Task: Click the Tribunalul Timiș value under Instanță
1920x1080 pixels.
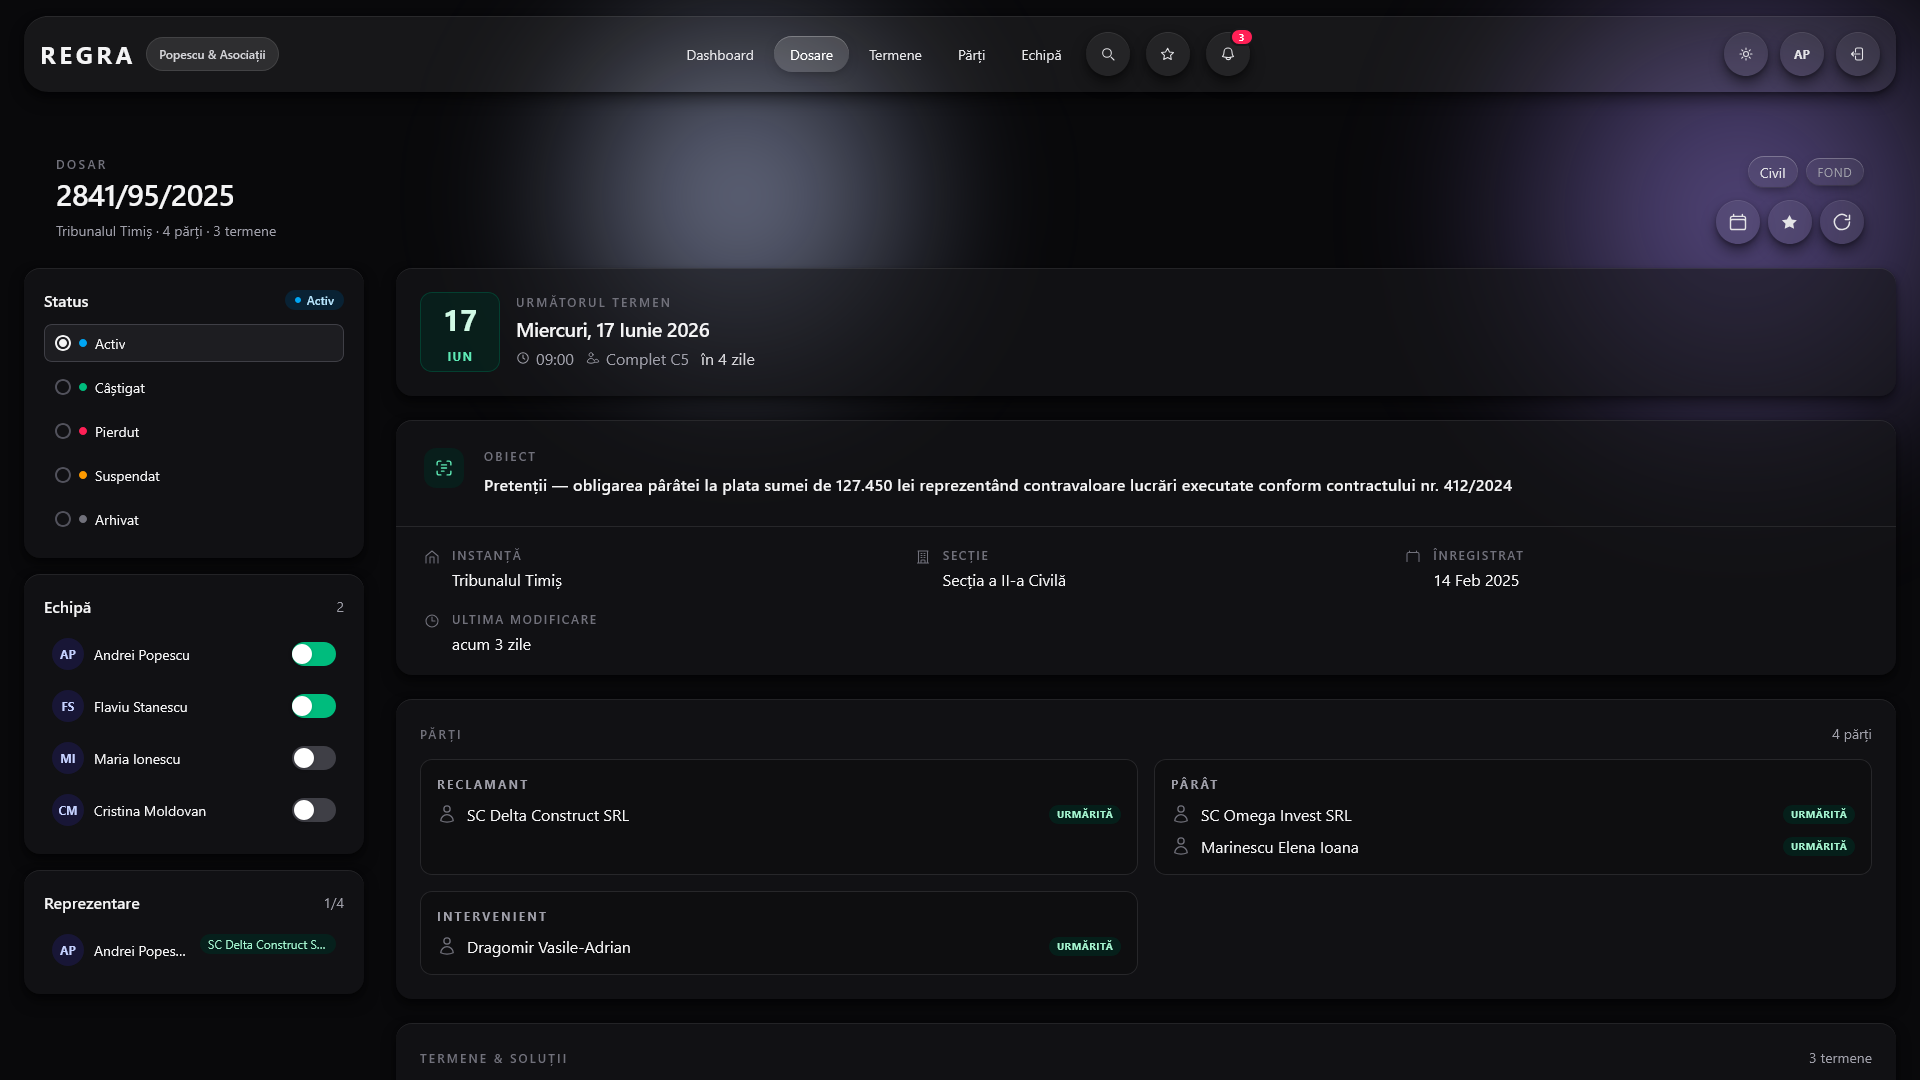Action: pyautogui.click(x=507, y=581)
